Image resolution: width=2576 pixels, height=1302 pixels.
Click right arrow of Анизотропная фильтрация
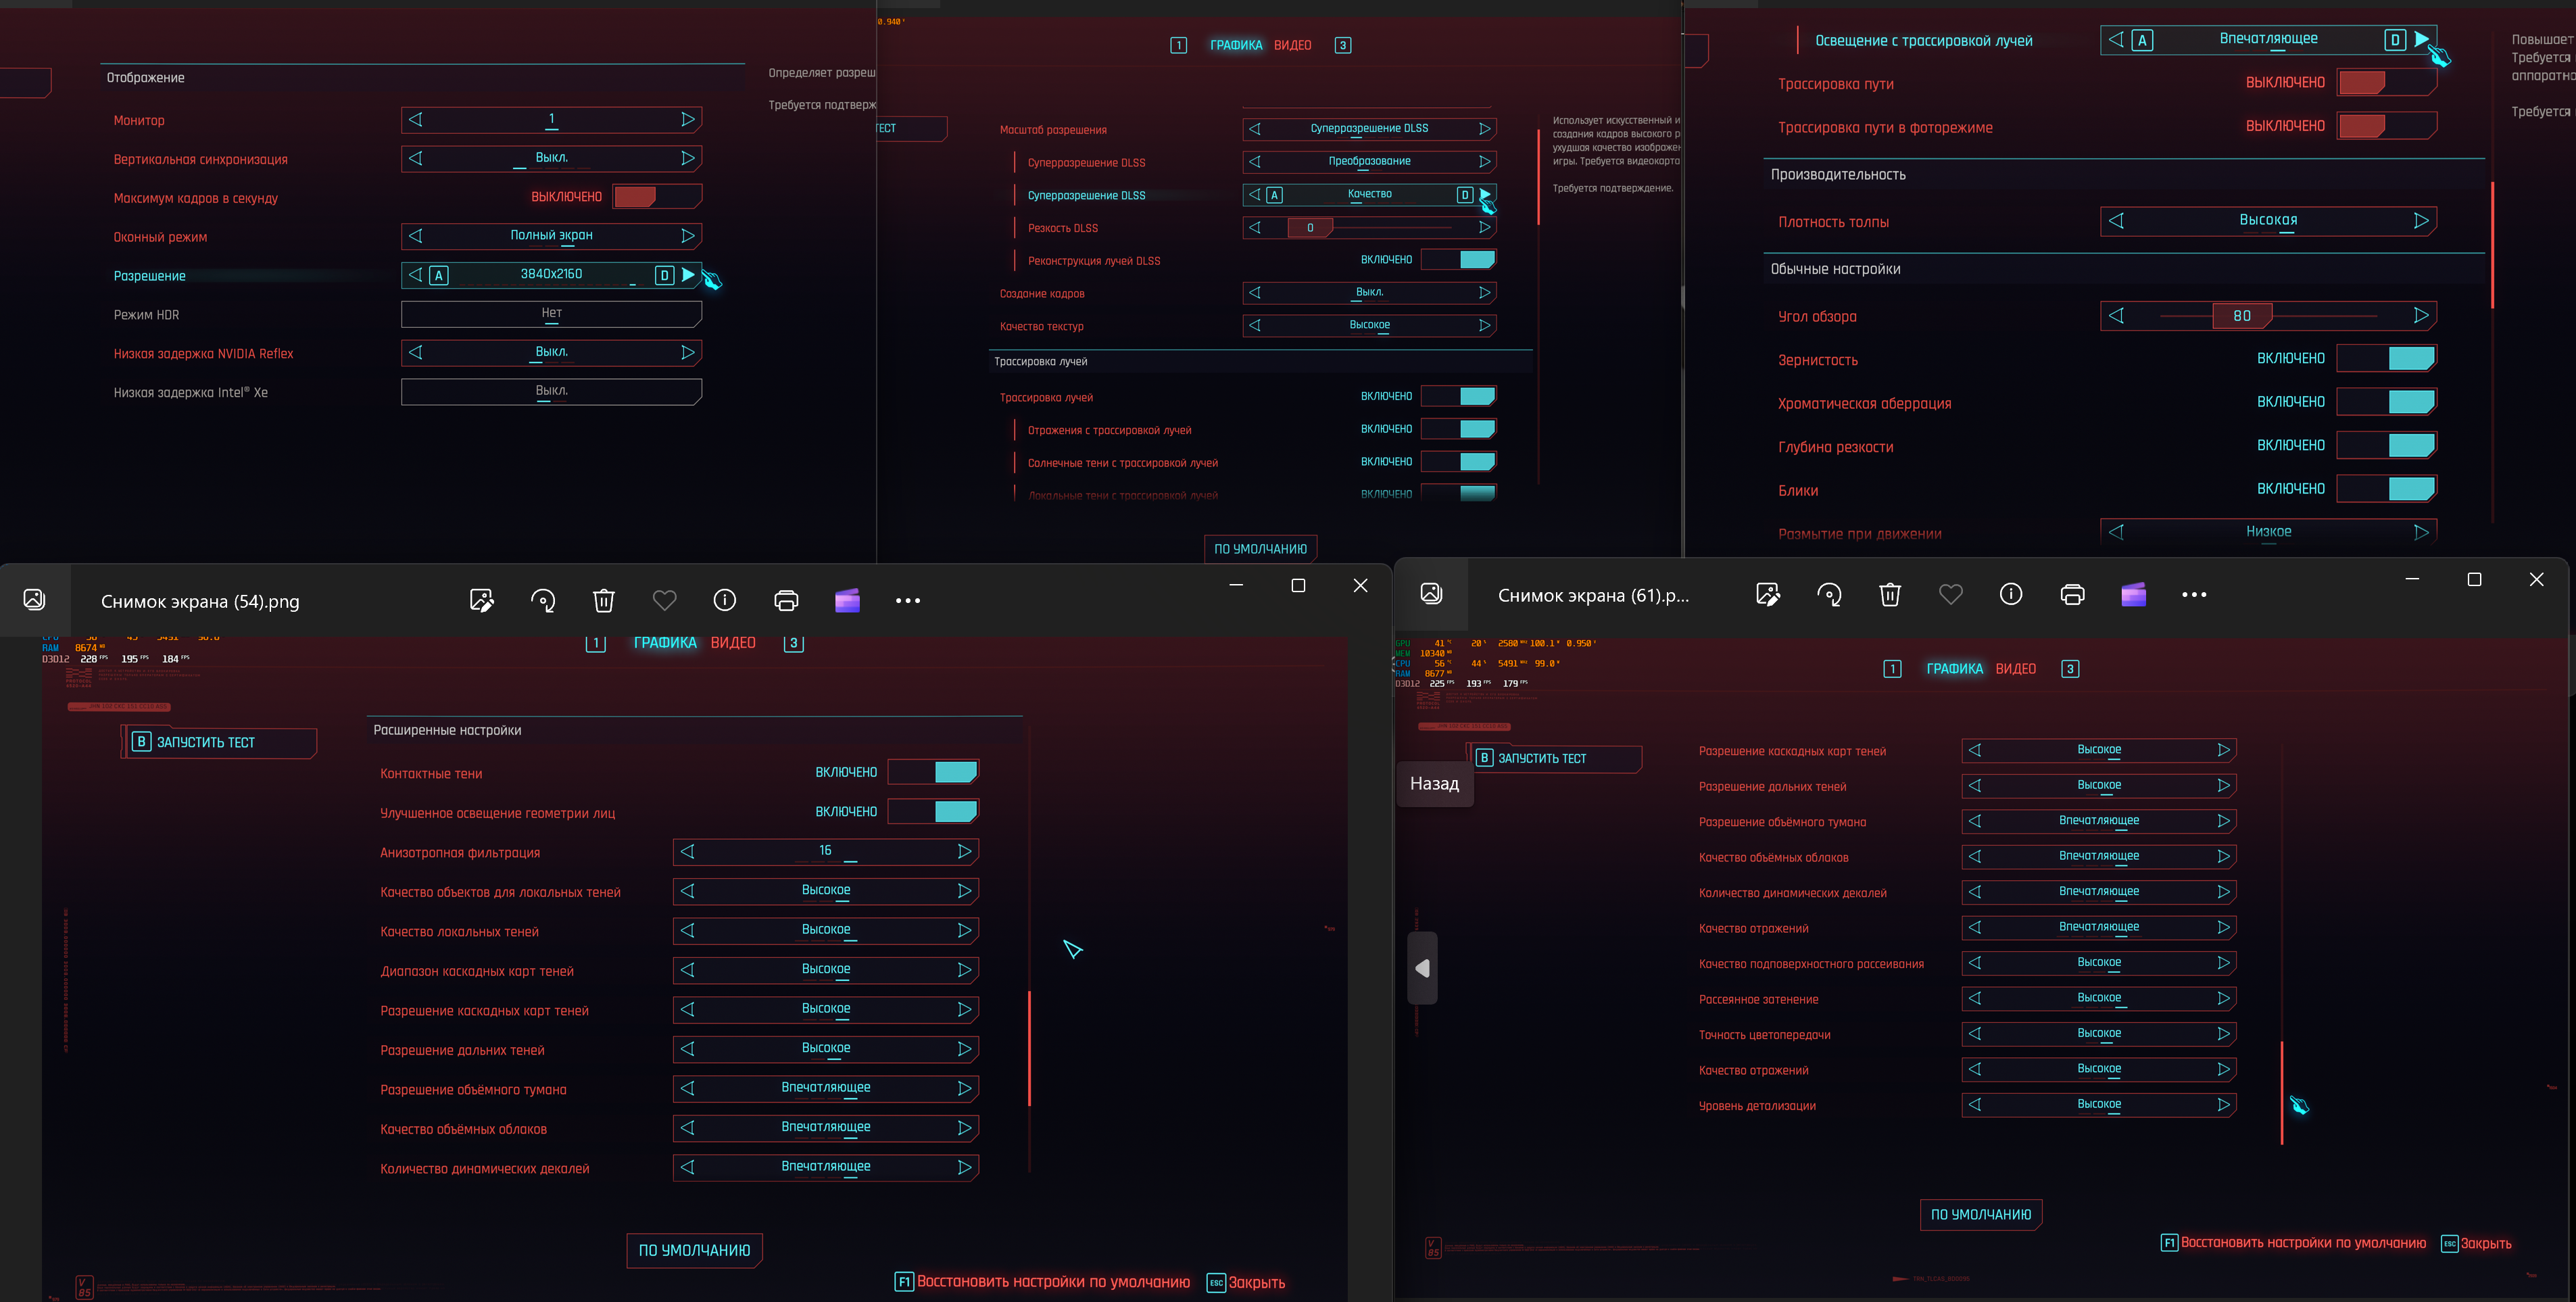[964, 851]
